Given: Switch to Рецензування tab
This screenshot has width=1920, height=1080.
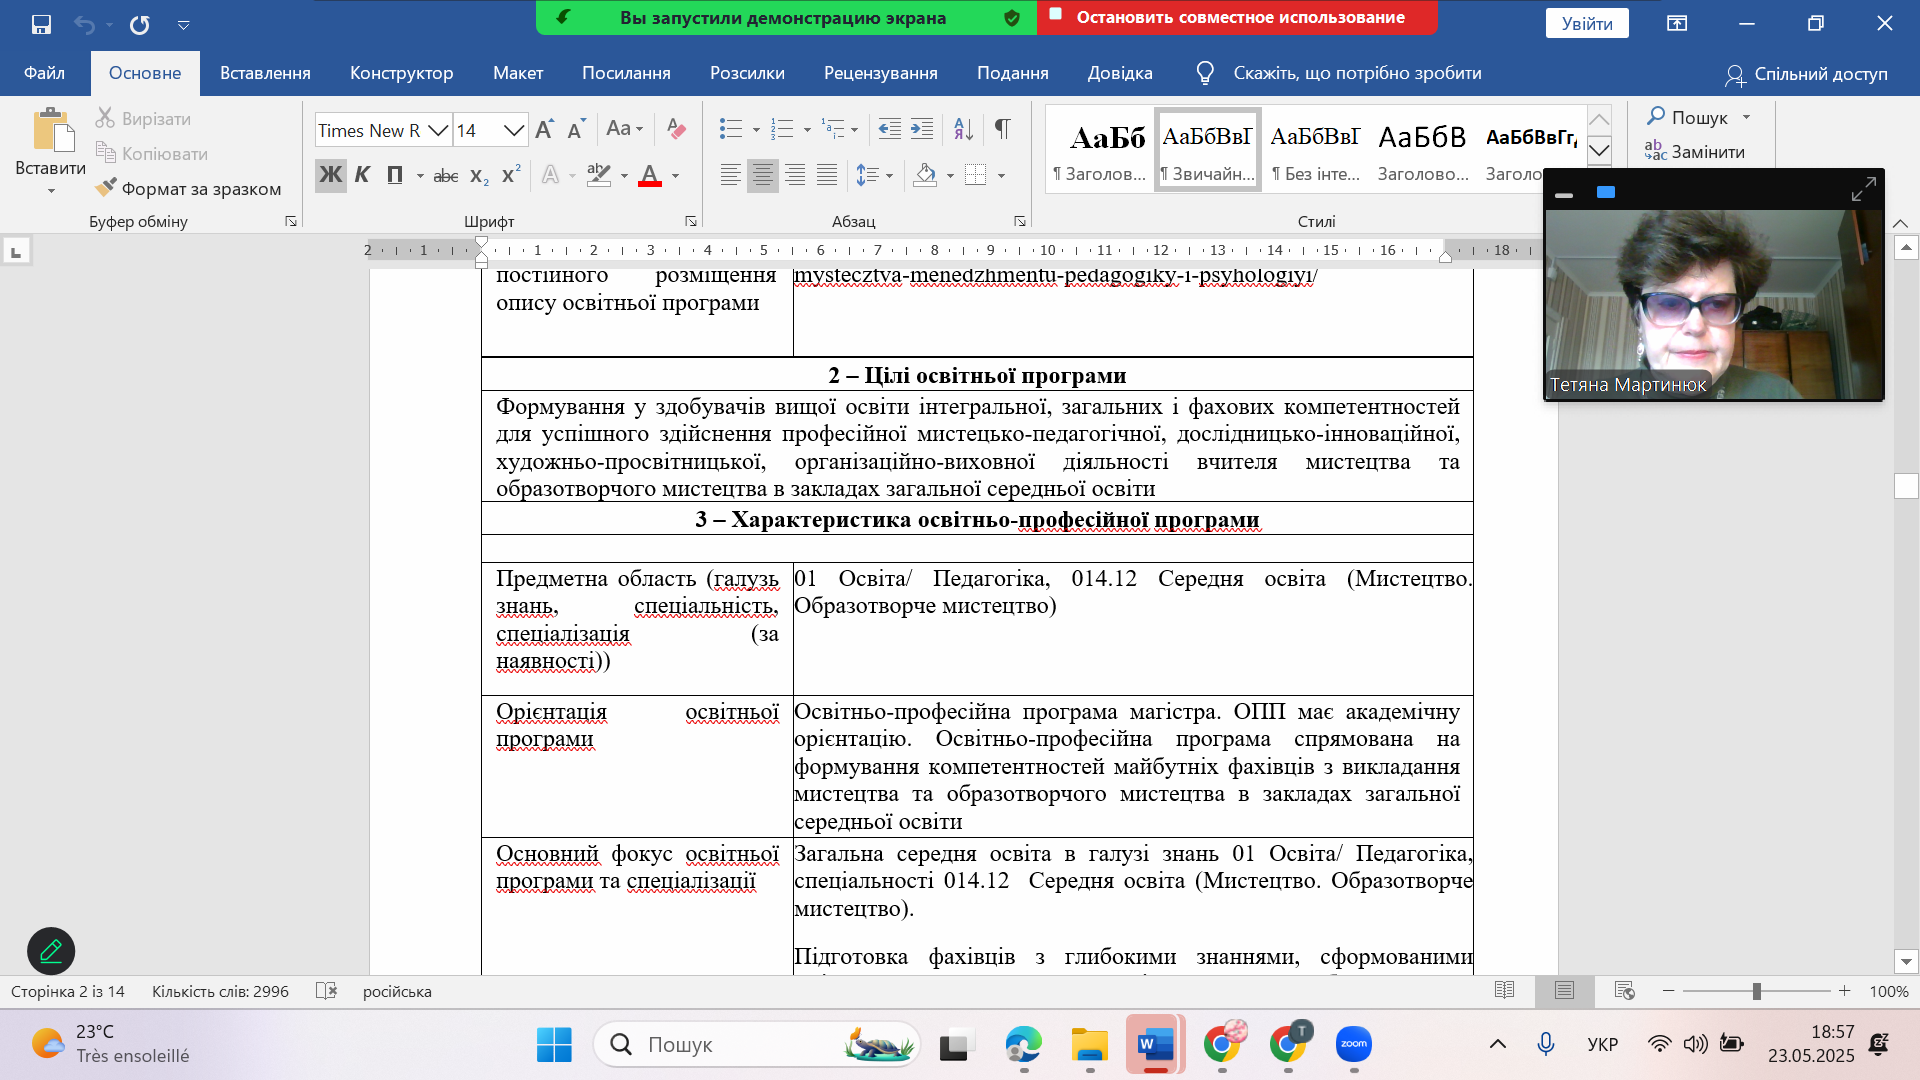Looking at the screenshot, I should 881,73.
